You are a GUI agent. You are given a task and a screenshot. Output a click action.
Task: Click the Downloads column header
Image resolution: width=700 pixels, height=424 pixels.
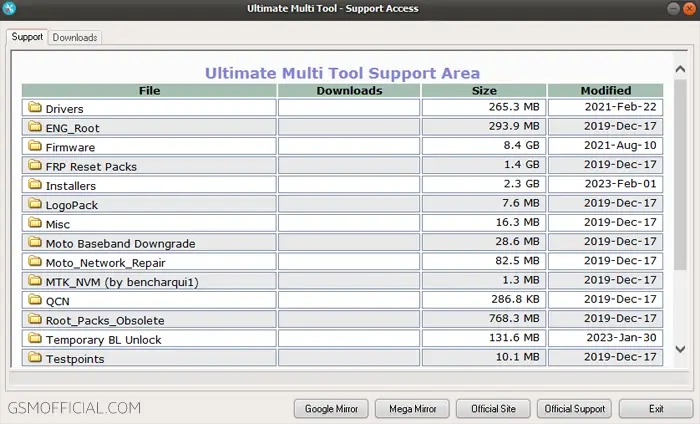(349, 91)
